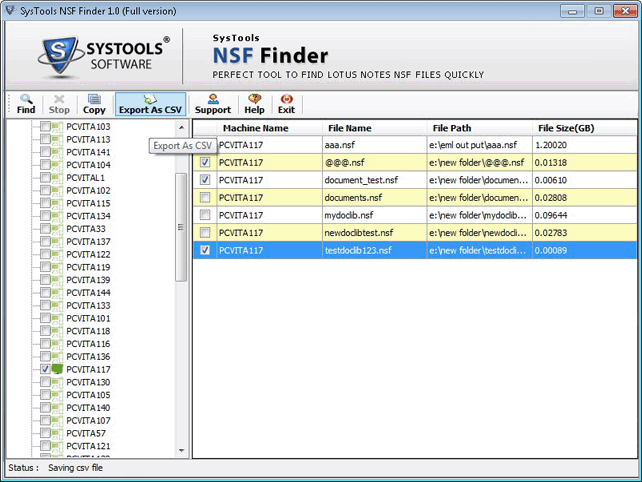Select PCVITA102 in the machine tree
642x482 pixels.
pos(88,190)
